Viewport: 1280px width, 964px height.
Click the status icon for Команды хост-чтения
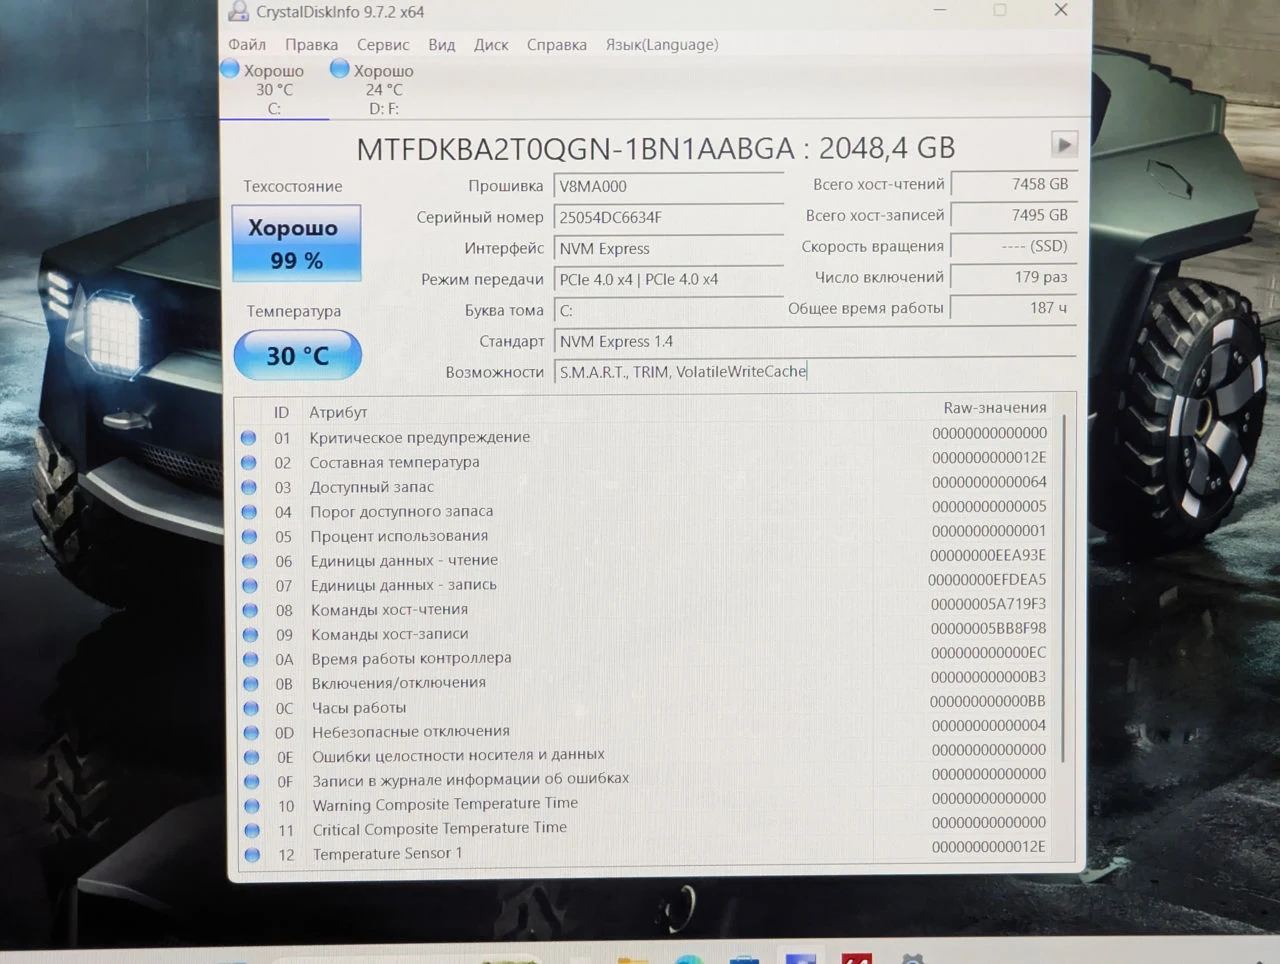251,610
